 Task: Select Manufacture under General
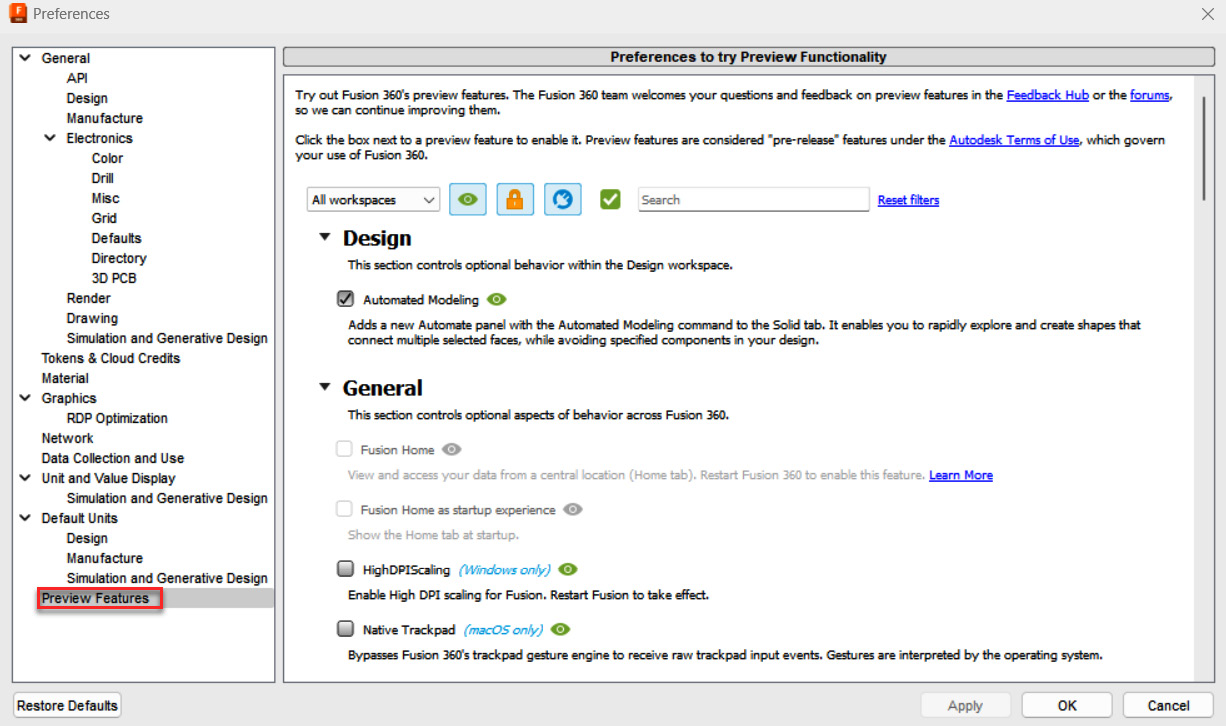(105, 118)
